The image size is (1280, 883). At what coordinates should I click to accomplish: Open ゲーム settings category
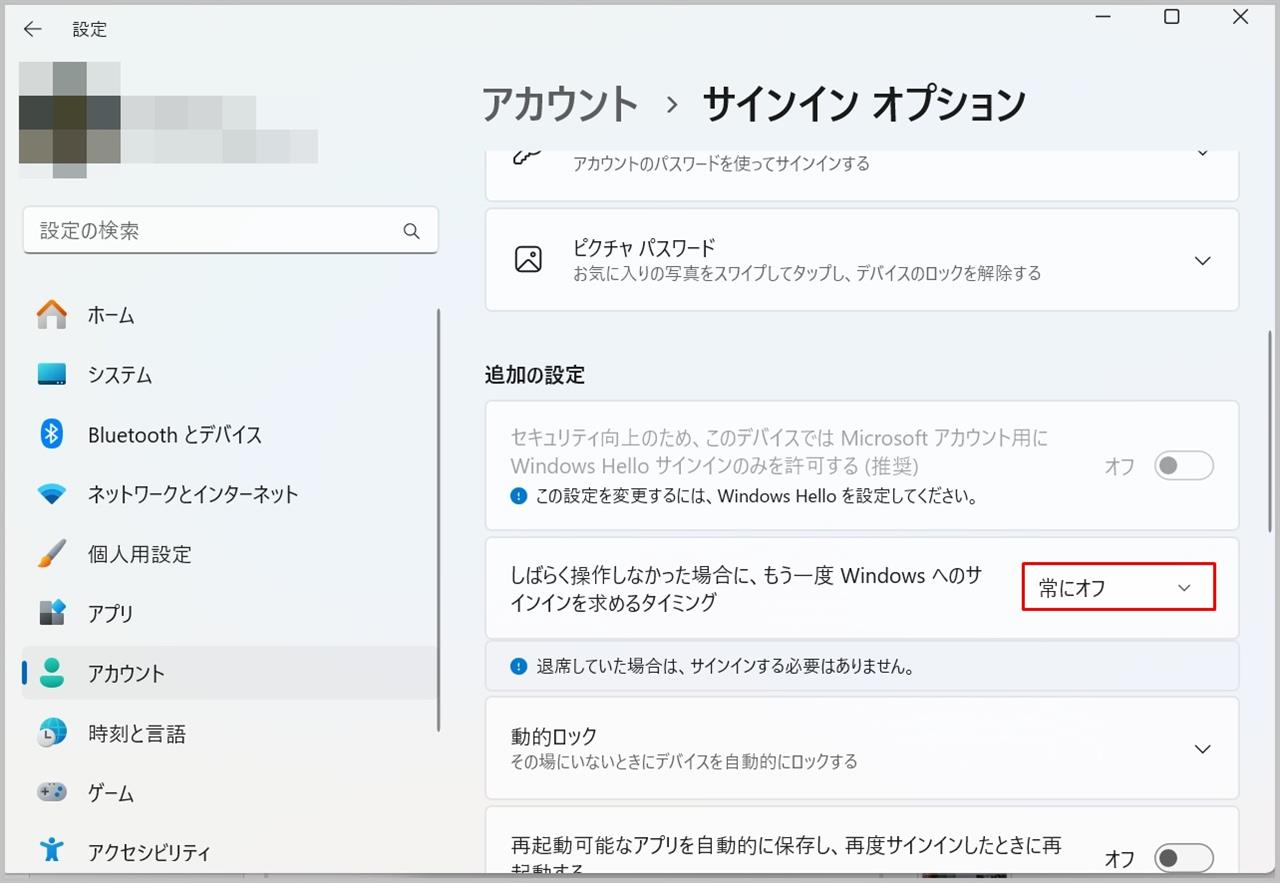click(x=229, y=792)
